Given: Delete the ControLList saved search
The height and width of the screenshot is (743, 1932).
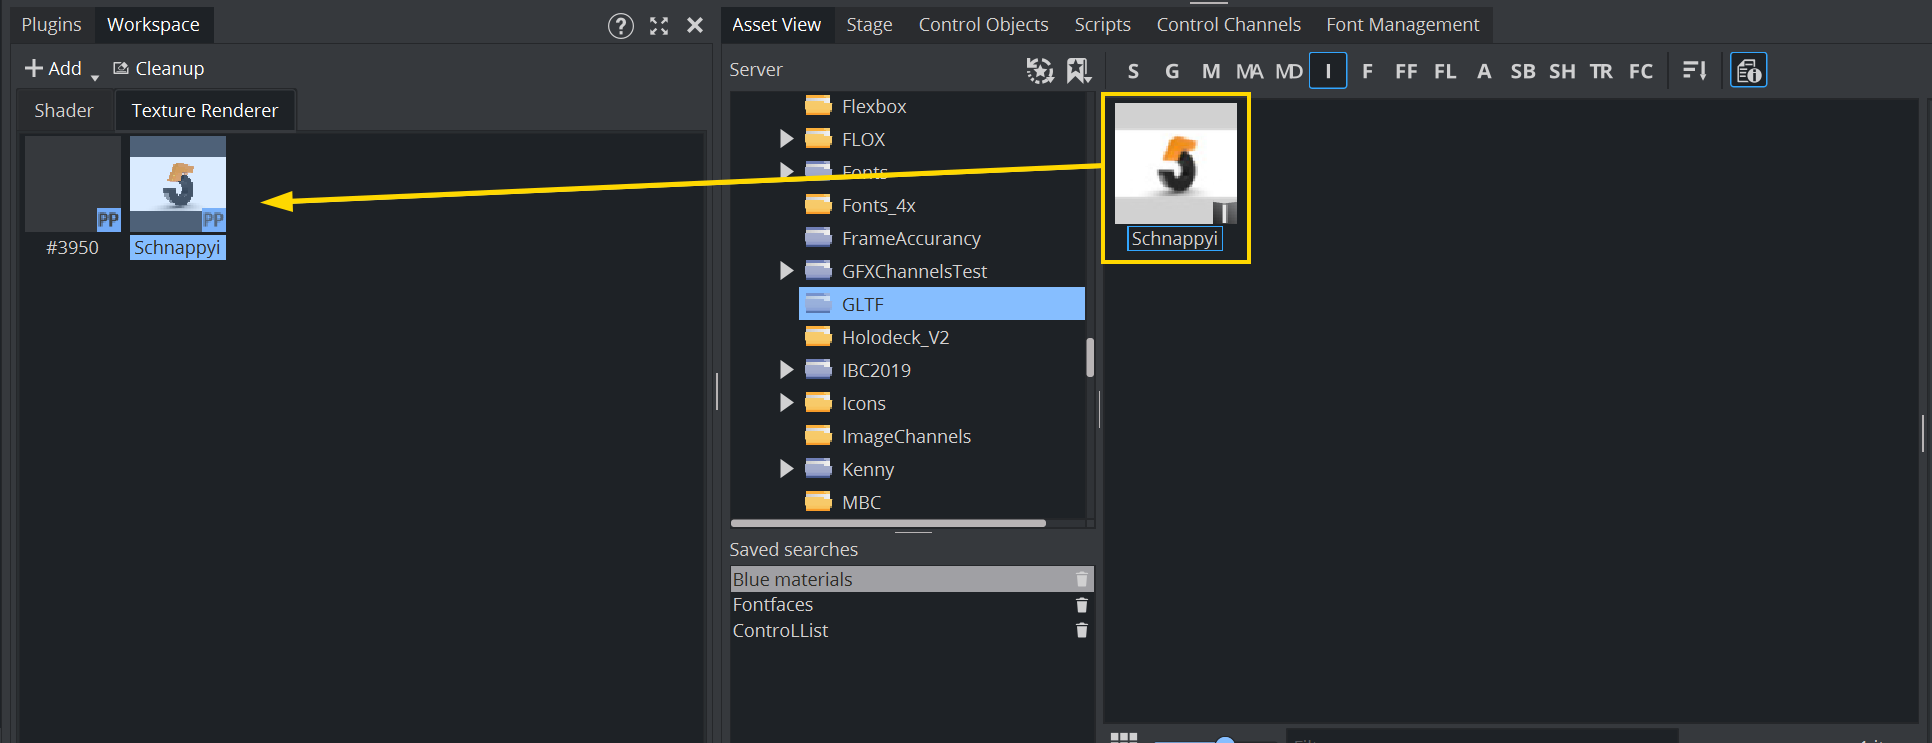Looking at the screenshot, I should click(1081, 631).
